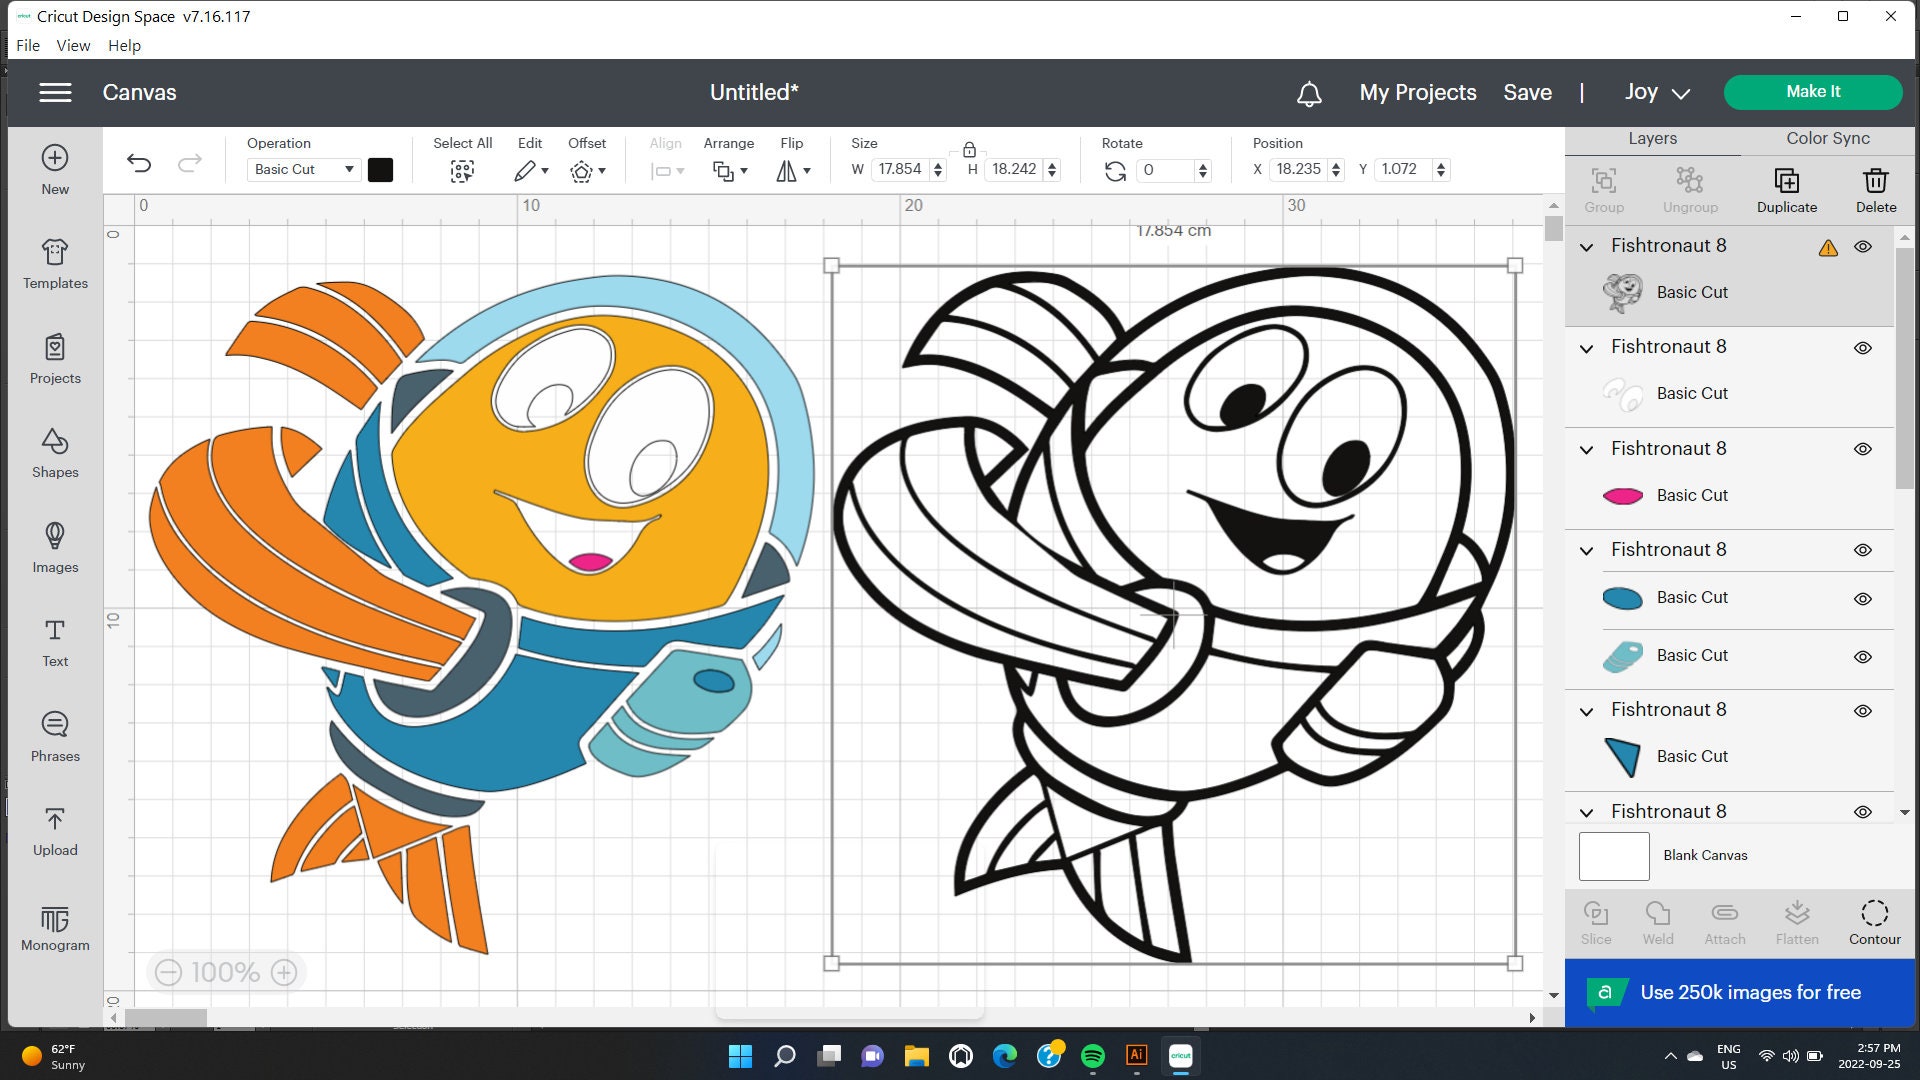The image size is (1920, 1080).
Task: Hide the pink Basic Cut layer
Action: [1863, 495]
